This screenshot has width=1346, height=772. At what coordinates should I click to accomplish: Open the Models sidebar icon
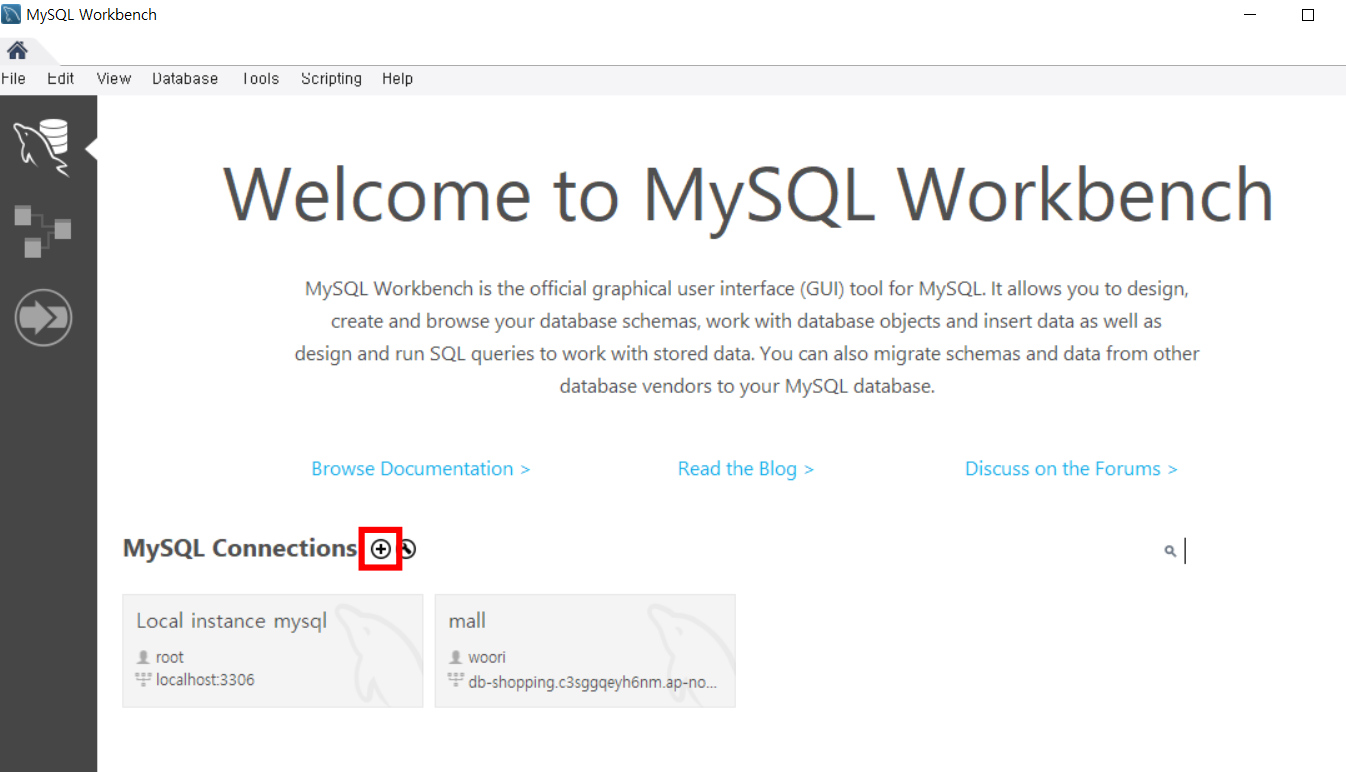point(42,231)
